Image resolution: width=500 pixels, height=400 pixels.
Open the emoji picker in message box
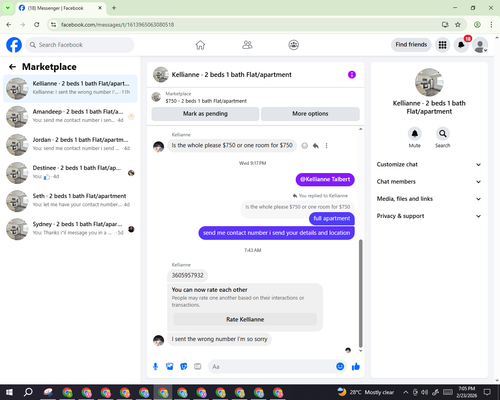click(x=340, y=367)
